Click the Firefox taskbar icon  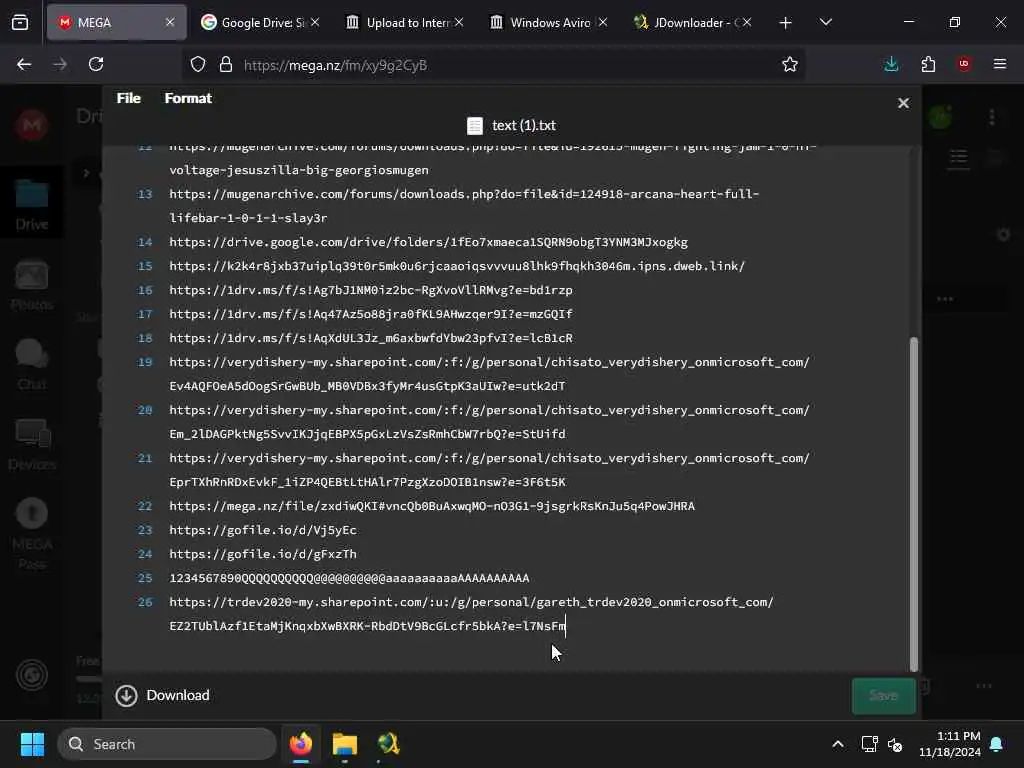(x=301, y=744)
